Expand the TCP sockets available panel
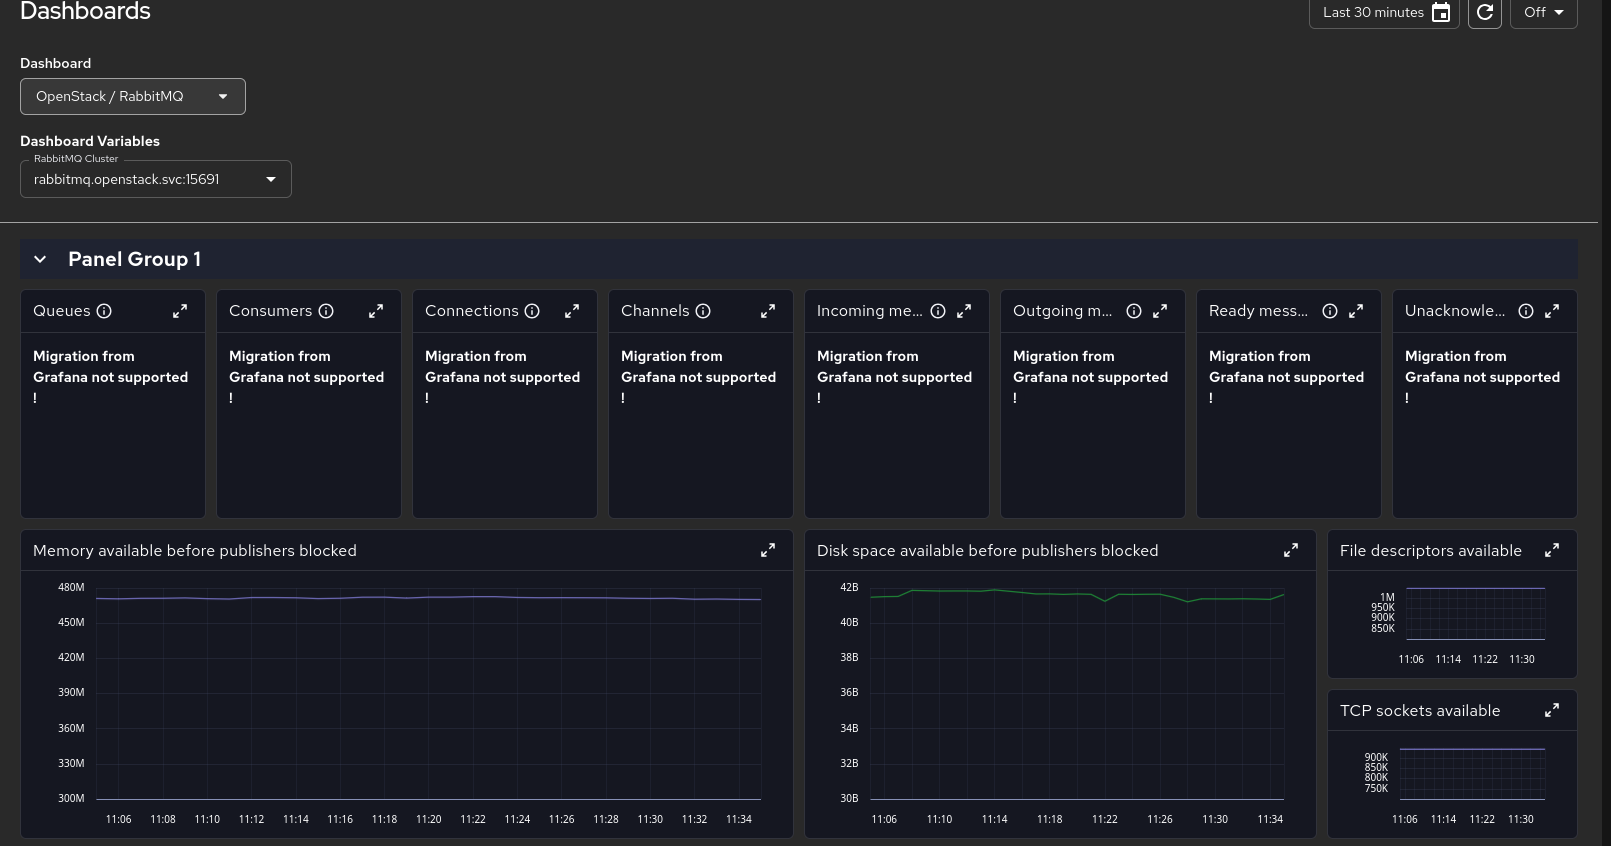Image resolution: width=1611 pixels, height=846 pixels. pos(1552,710)
